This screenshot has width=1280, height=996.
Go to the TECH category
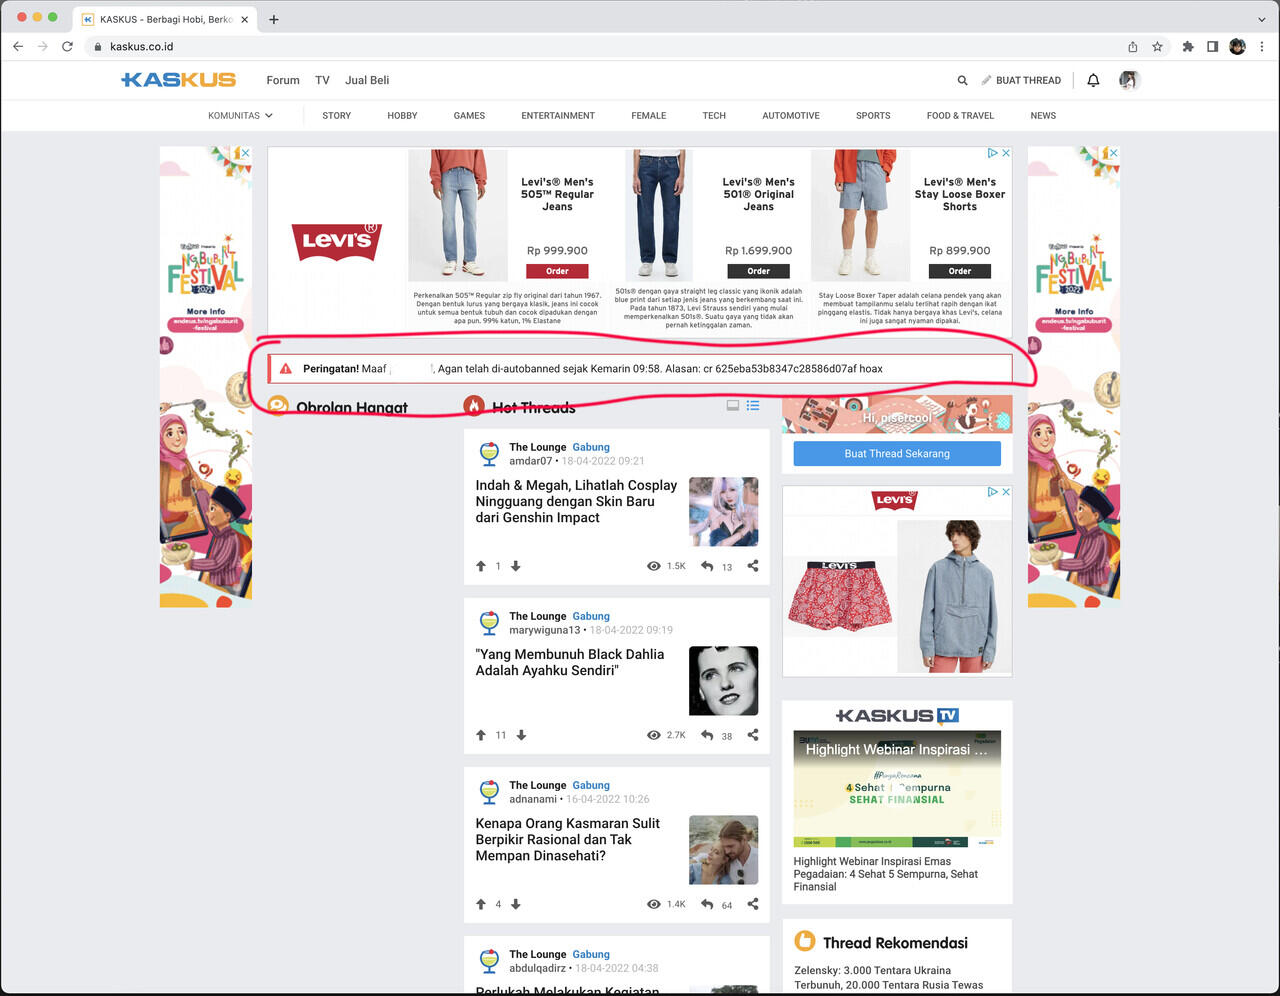pyautogui.click(x=714, y=116)
